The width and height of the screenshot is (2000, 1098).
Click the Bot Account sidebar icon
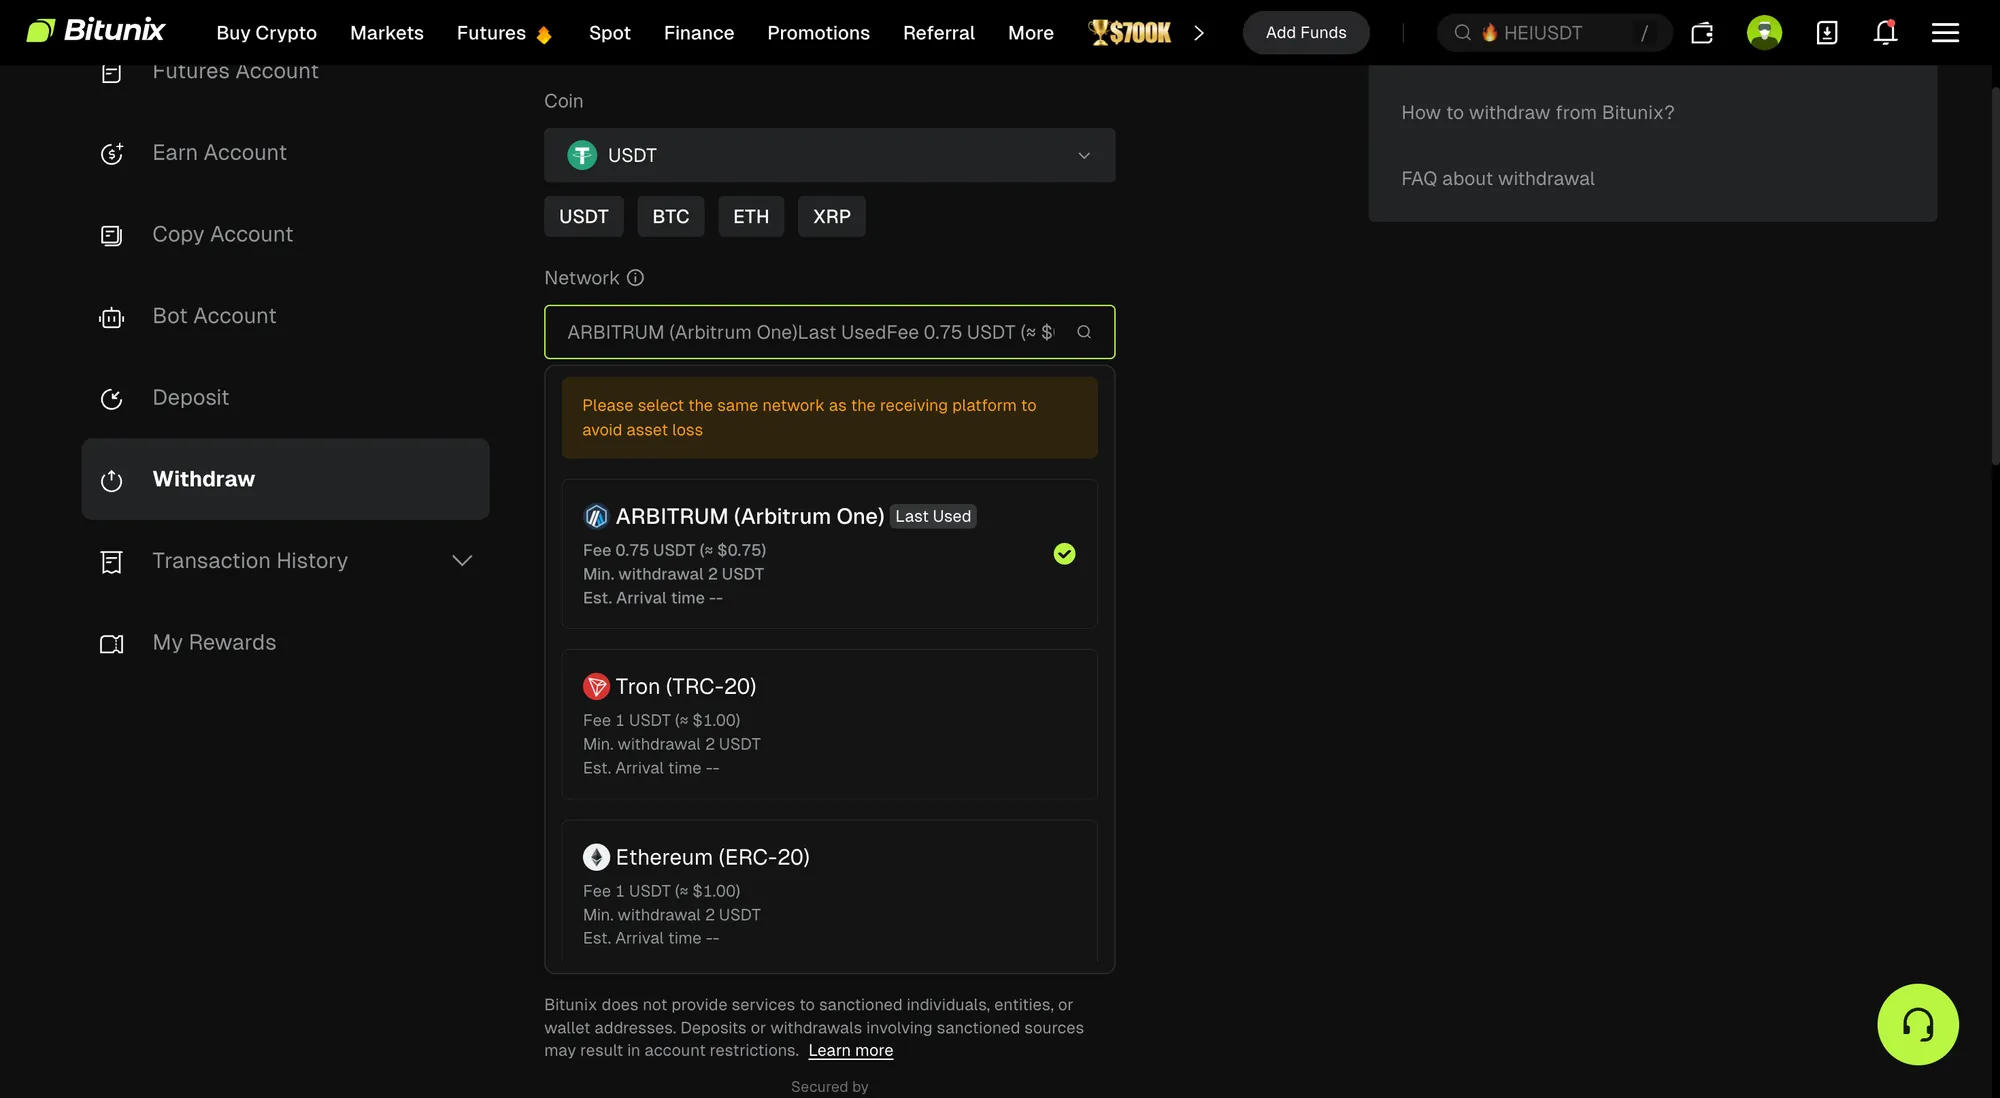click(x=112, y=317)
